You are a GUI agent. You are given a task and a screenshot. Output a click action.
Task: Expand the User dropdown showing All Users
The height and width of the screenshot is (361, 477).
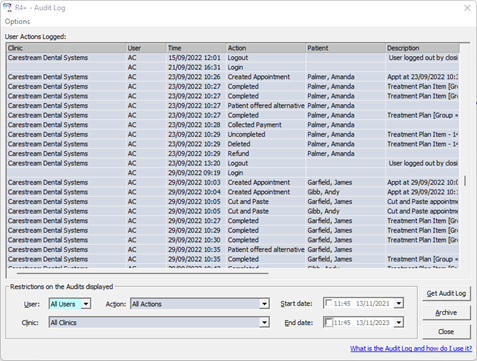click(86, 304)
